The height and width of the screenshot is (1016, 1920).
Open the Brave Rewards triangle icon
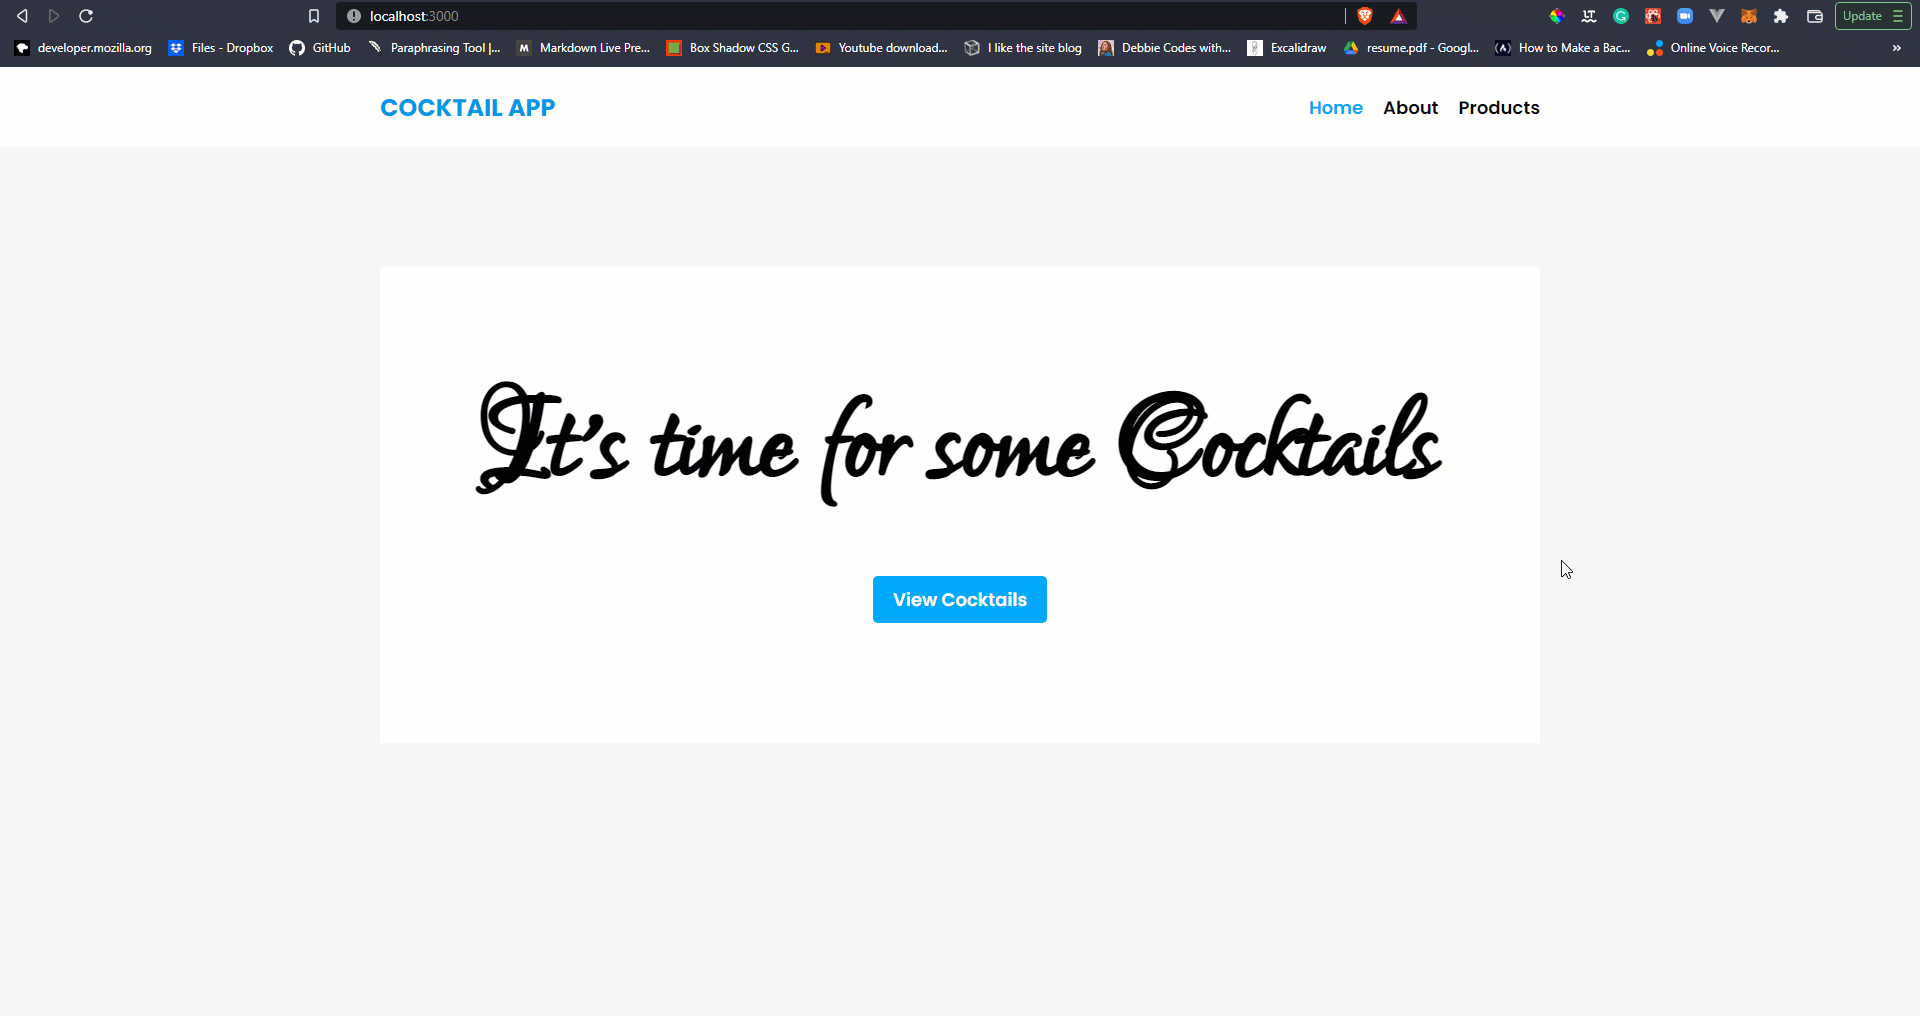(1399, 16)
